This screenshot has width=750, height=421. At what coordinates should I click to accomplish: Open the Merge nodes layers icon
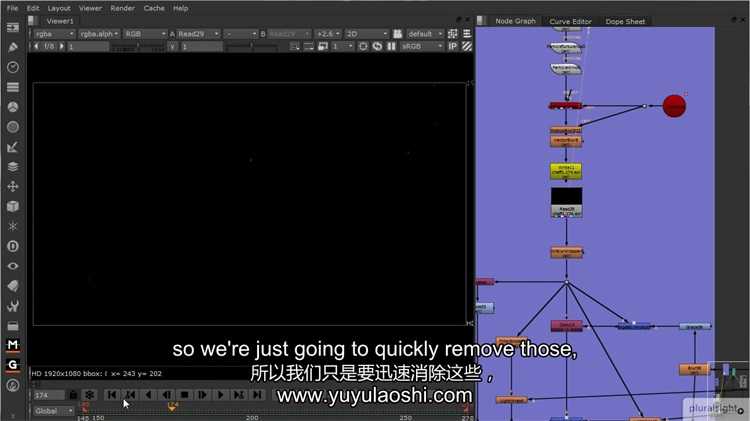[x=13, y=166]
